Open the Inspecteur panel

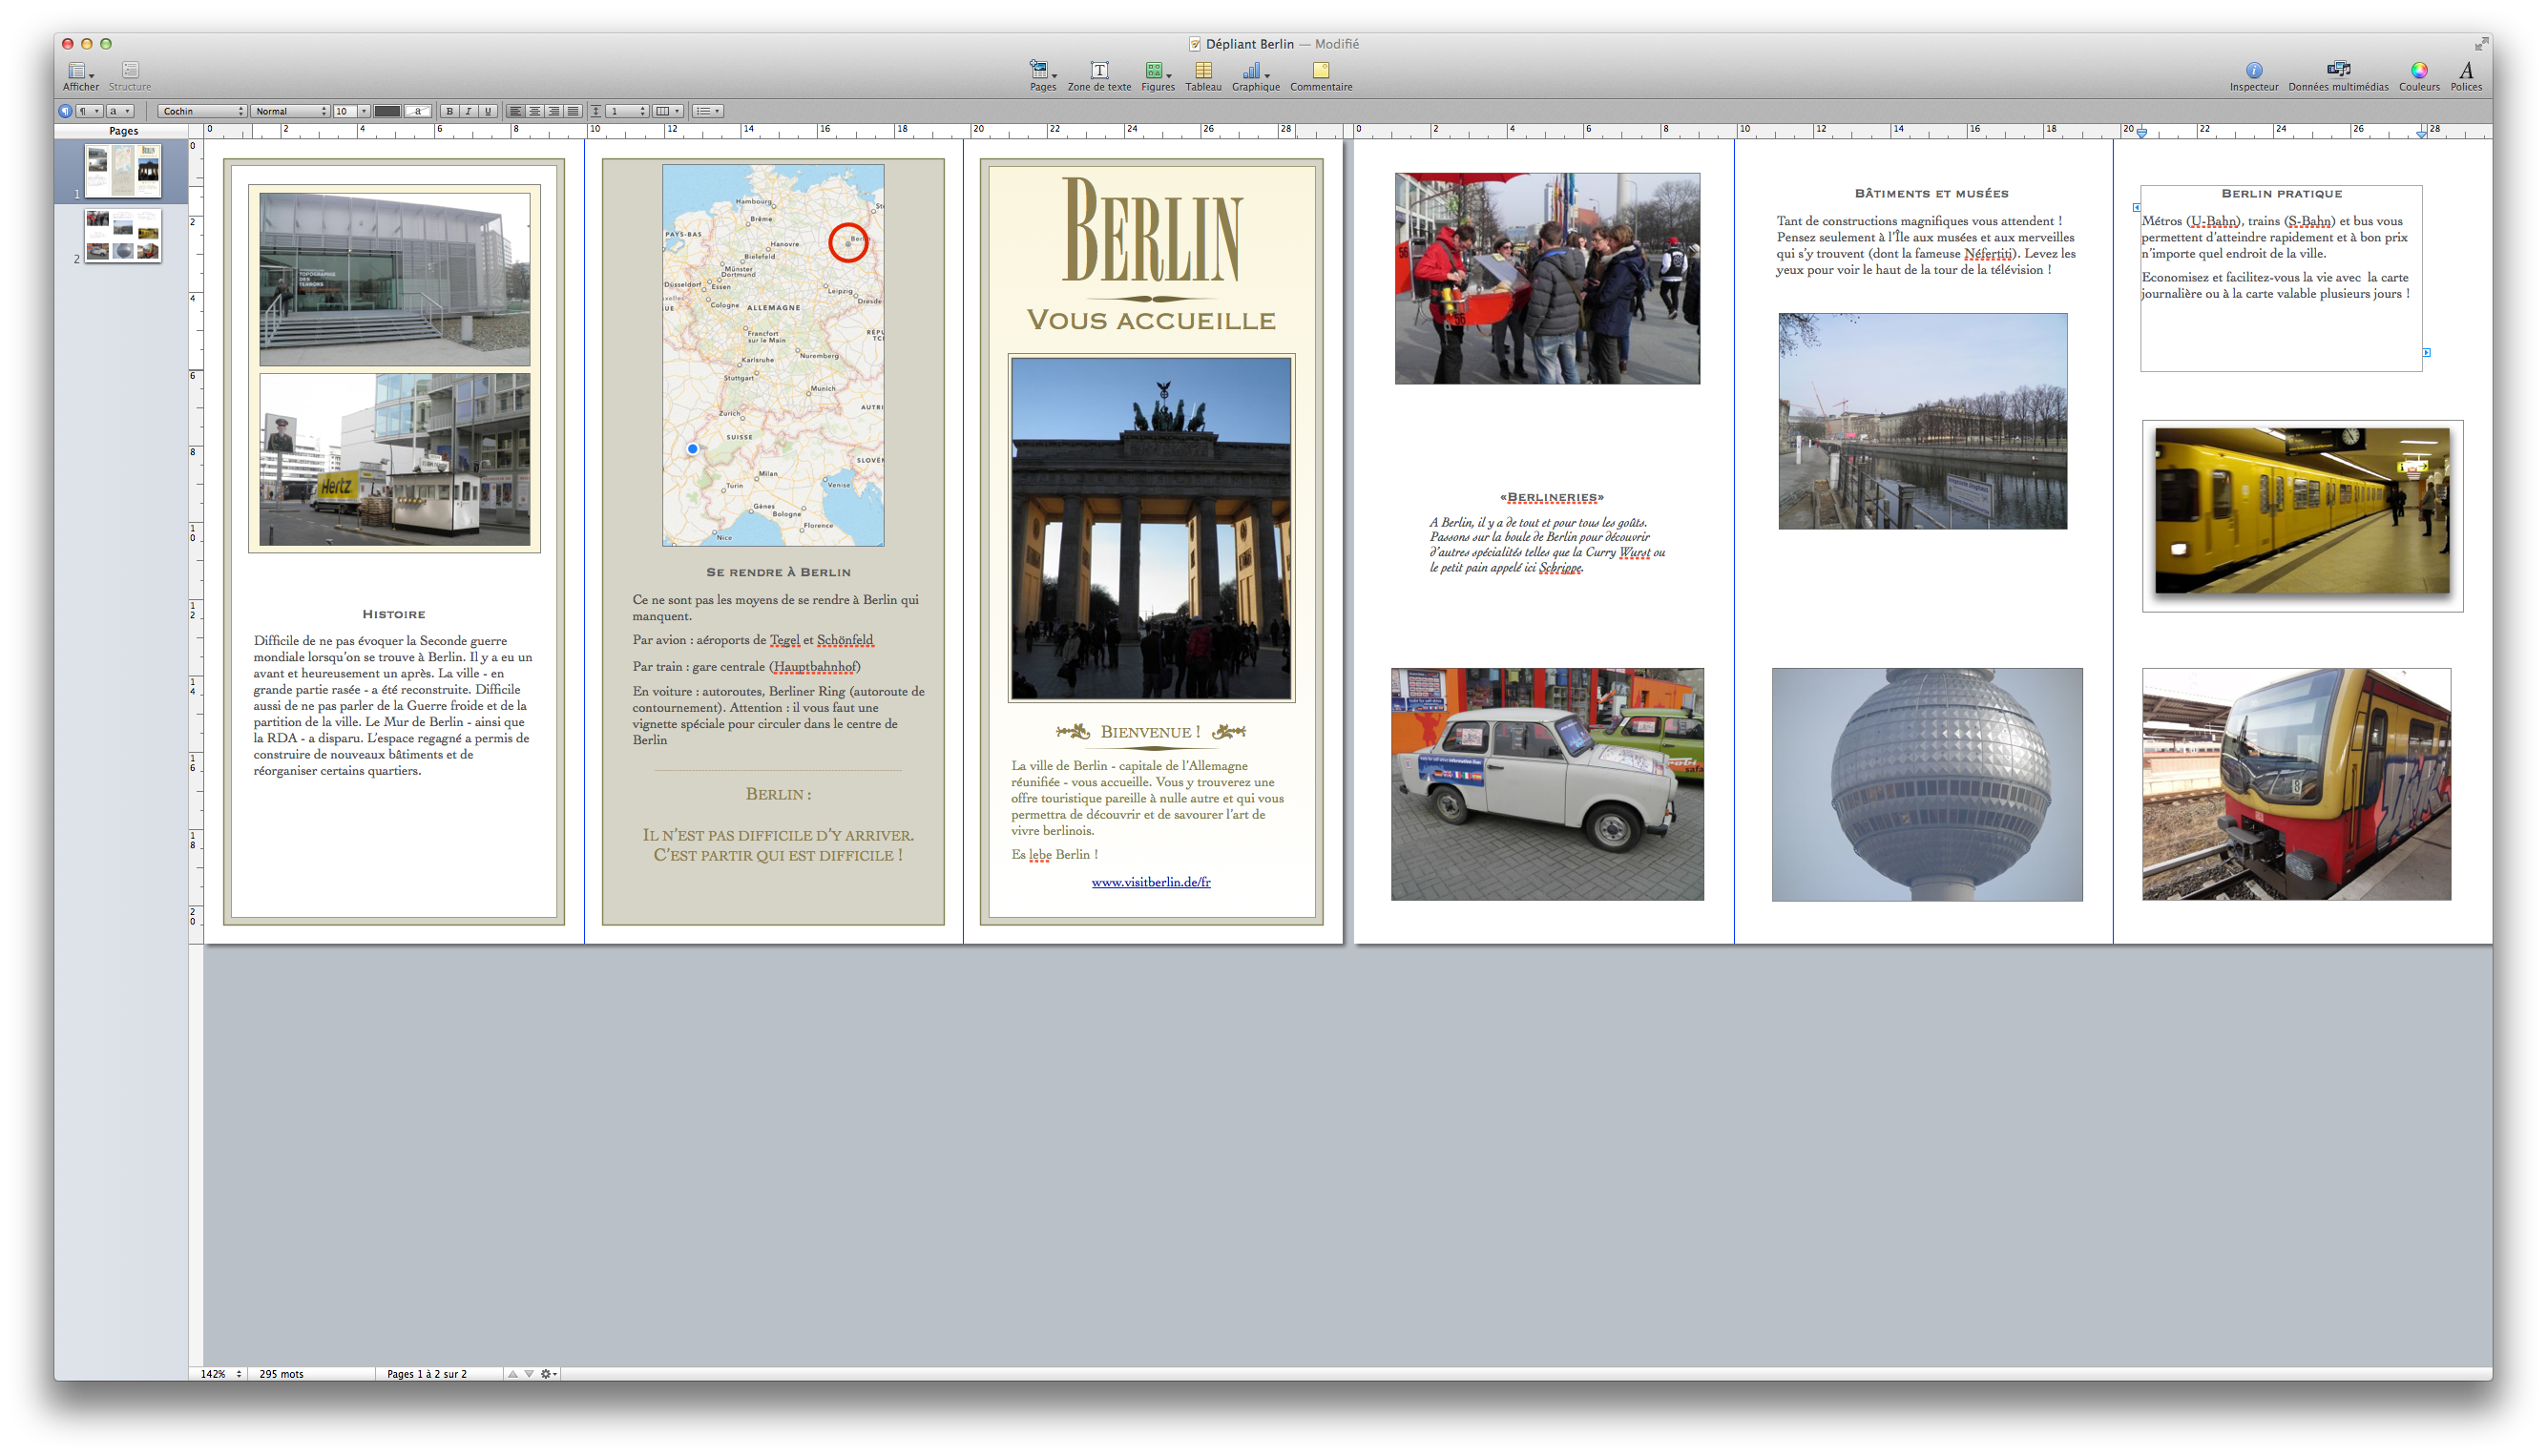pyautogui.click(x=2253, y=70)
